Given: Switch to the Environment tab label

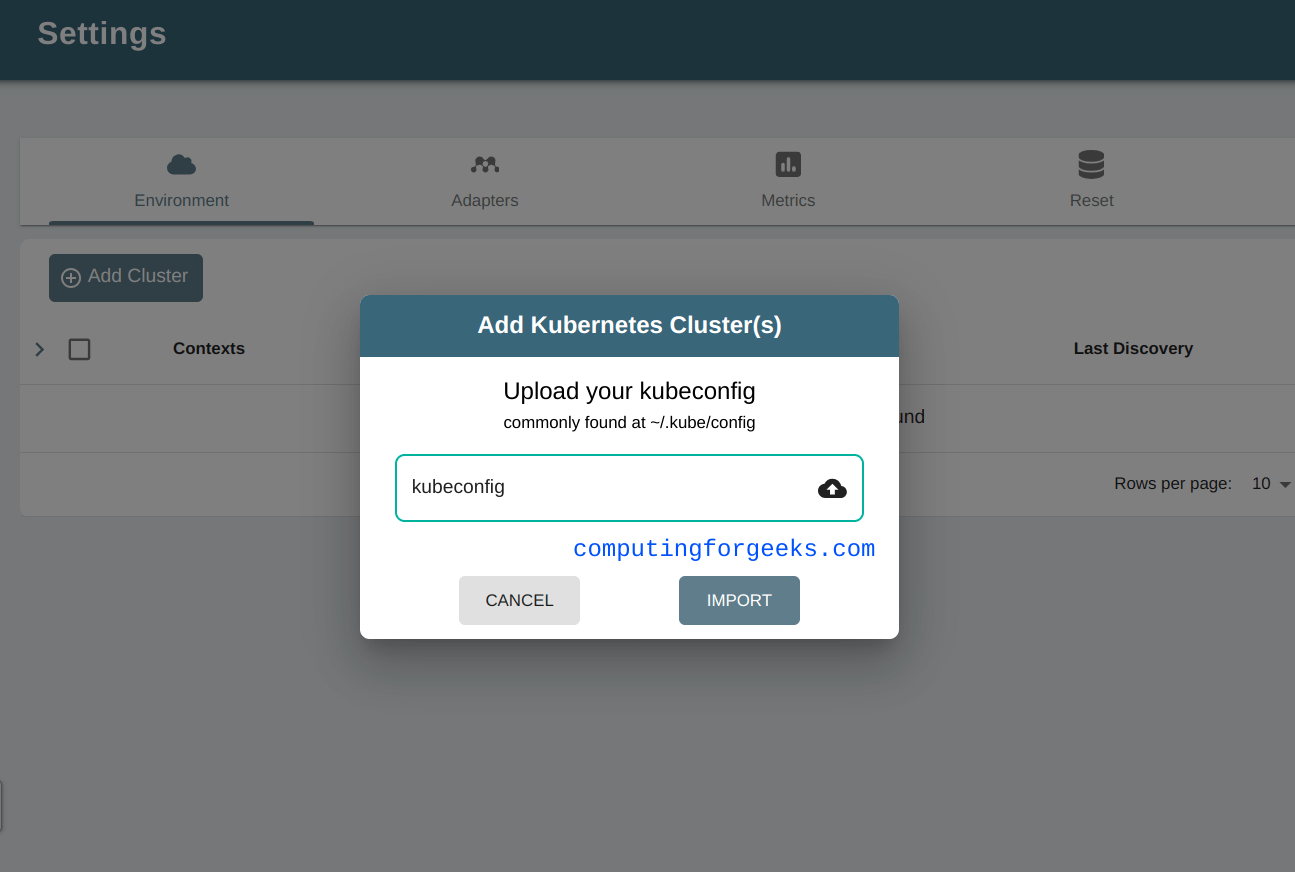Looking at the screenshot, I should click(181, 200).
